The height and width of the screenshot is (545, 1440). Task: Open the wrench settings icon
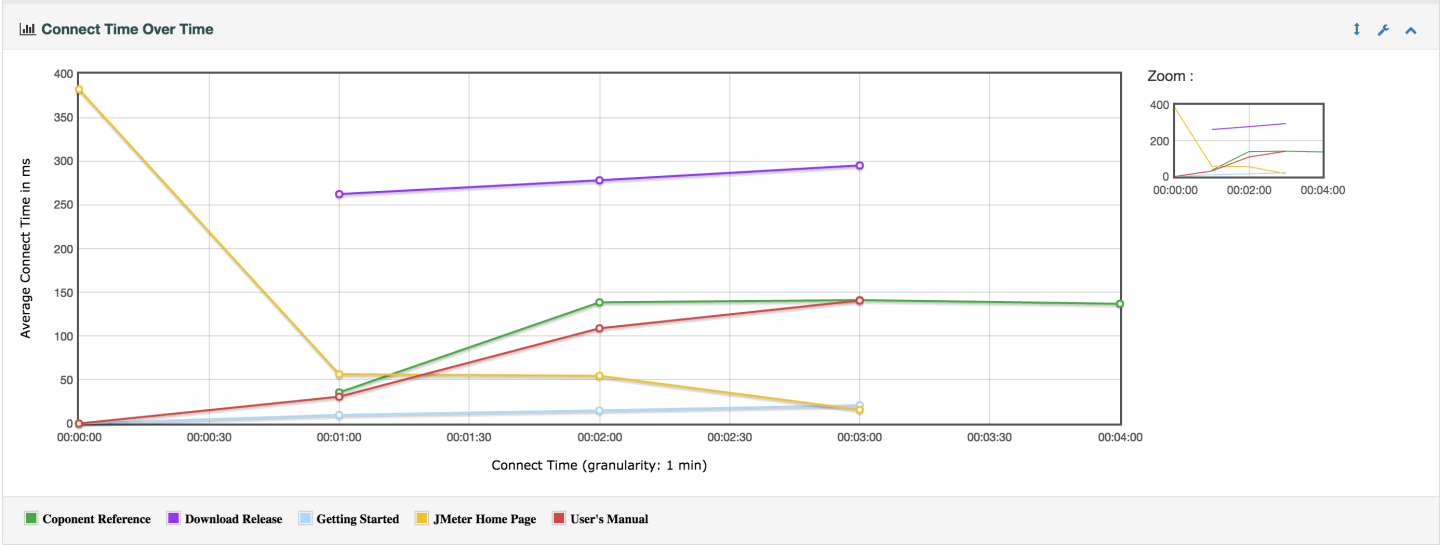point(1384,30)
